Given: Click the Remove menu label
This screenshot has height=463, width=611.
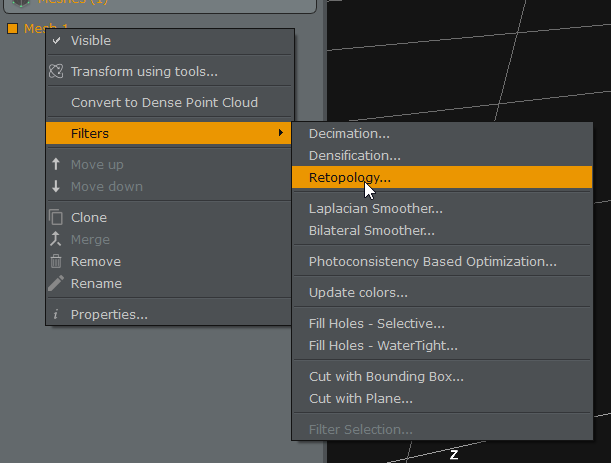Looking at the screenshot, I should [x=96, y=262].
